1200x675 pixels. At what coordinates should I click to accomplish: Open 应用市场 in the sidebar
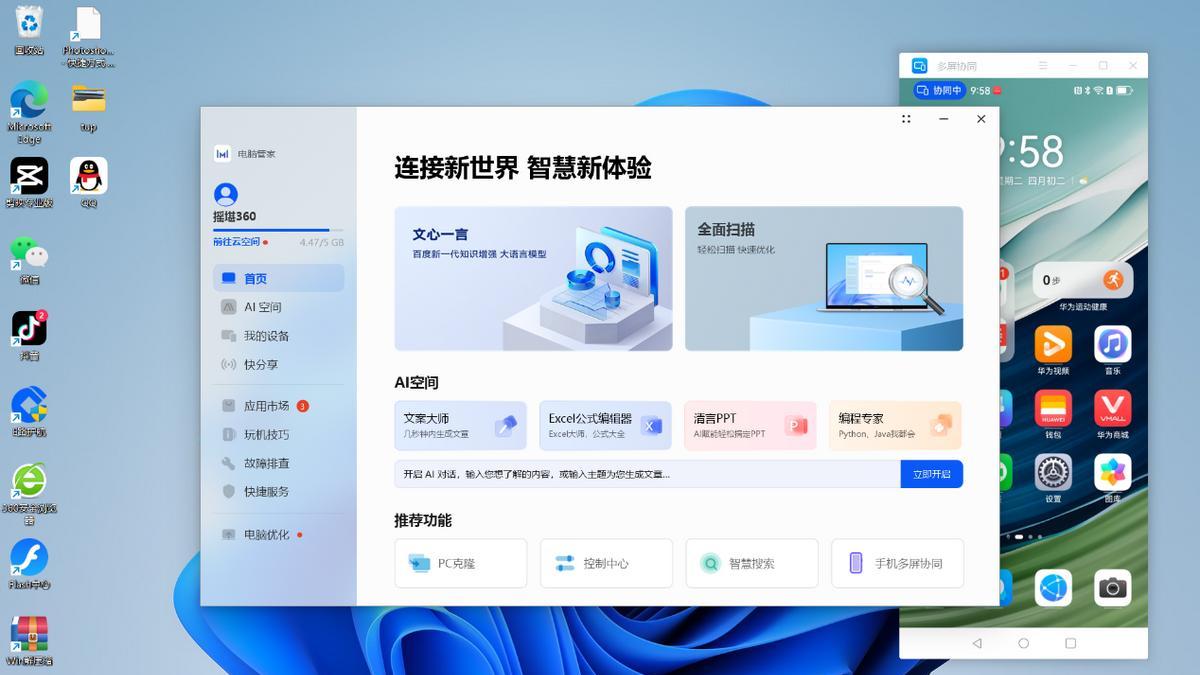coord(278,406)
